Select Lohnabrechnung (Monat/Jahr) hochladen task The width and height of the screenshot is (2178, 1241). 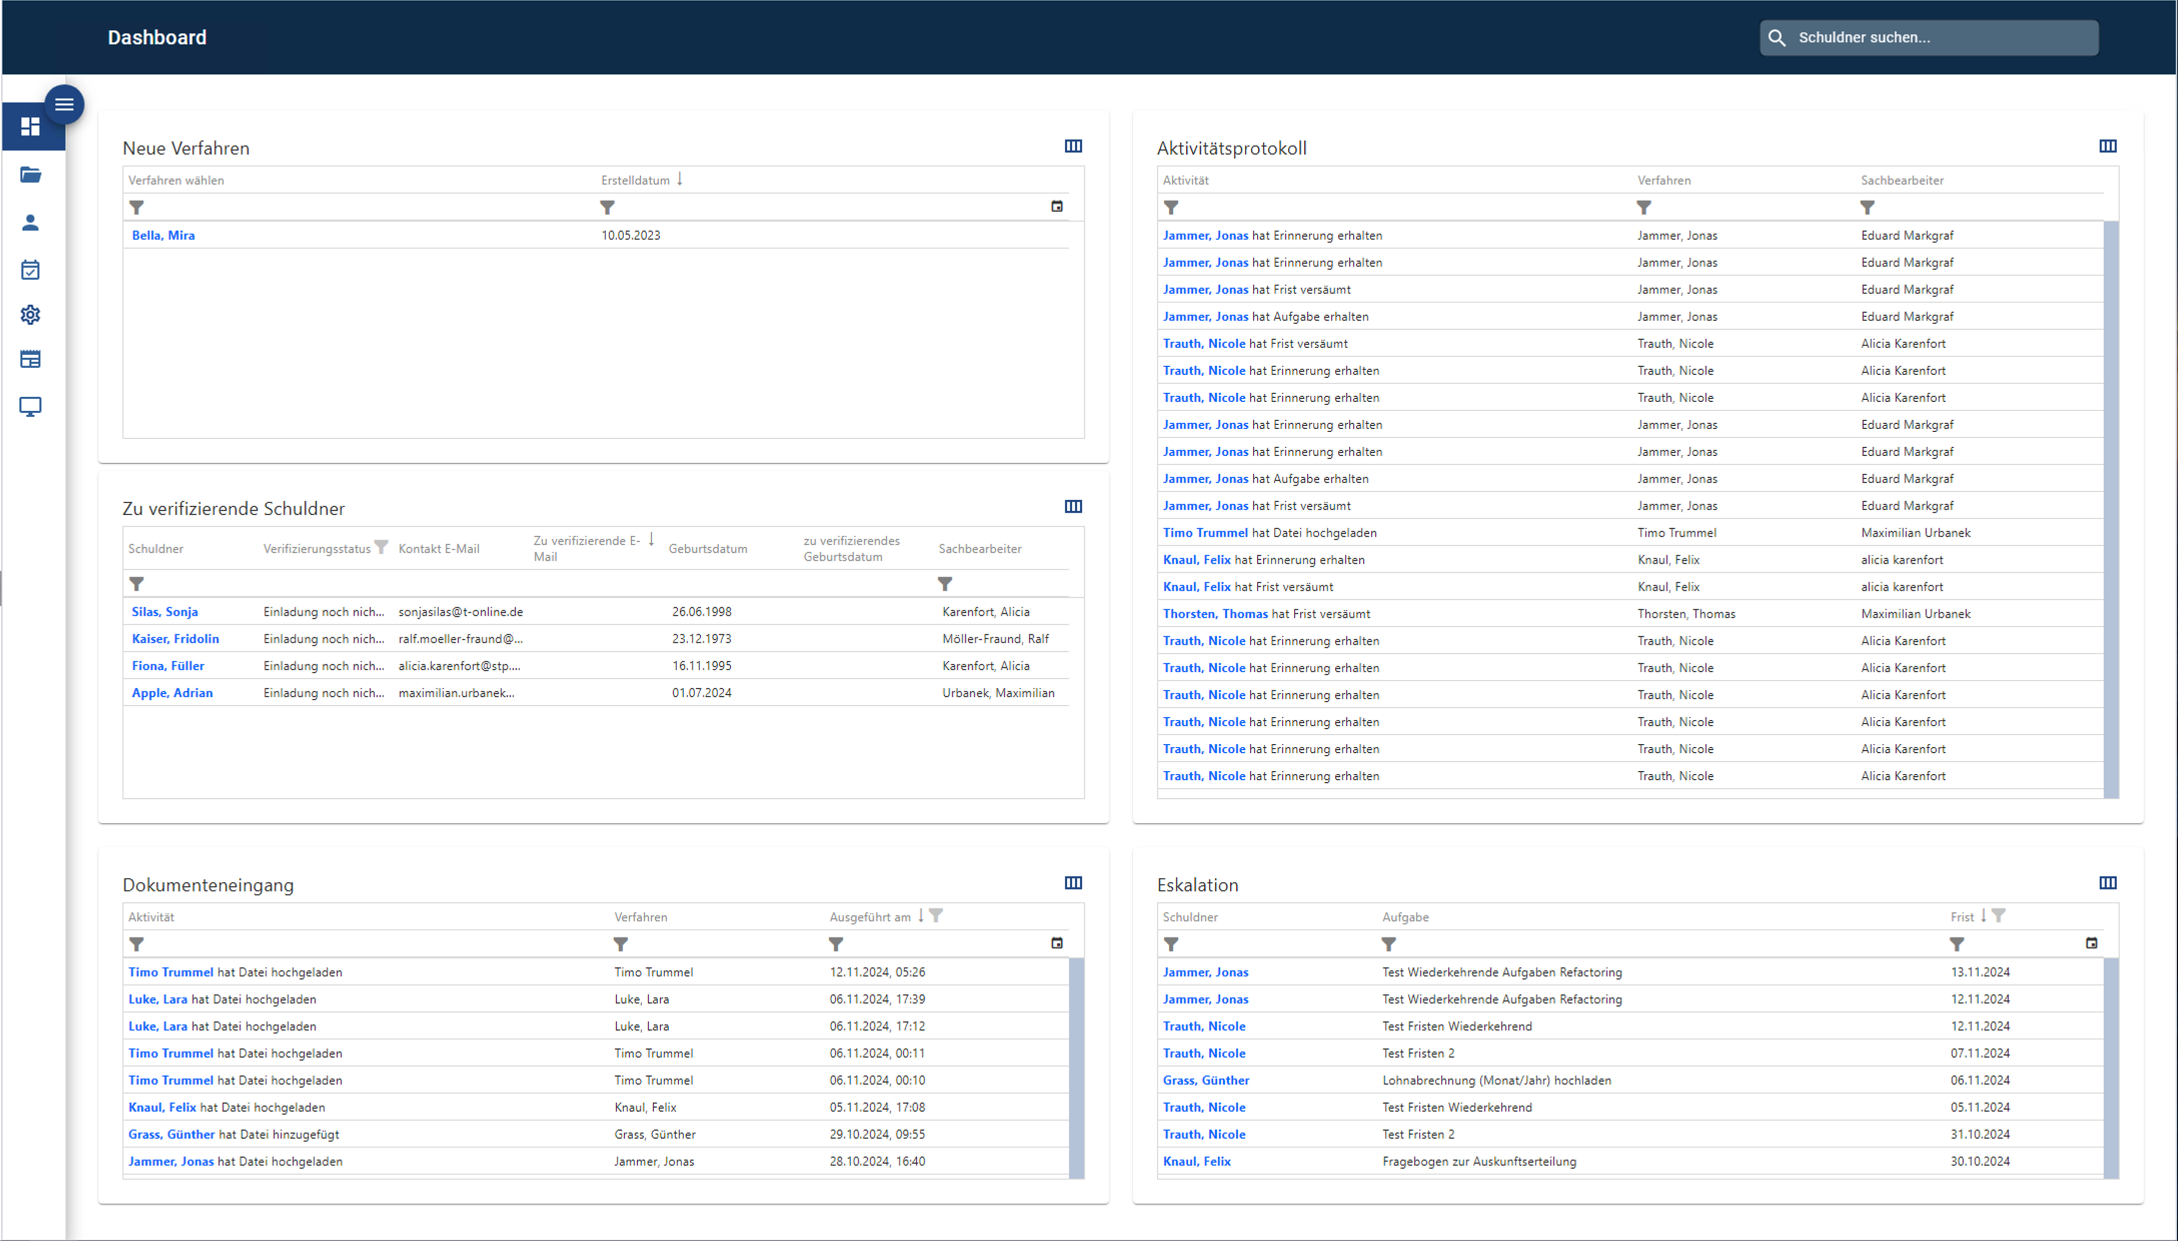point(1496,1080)
